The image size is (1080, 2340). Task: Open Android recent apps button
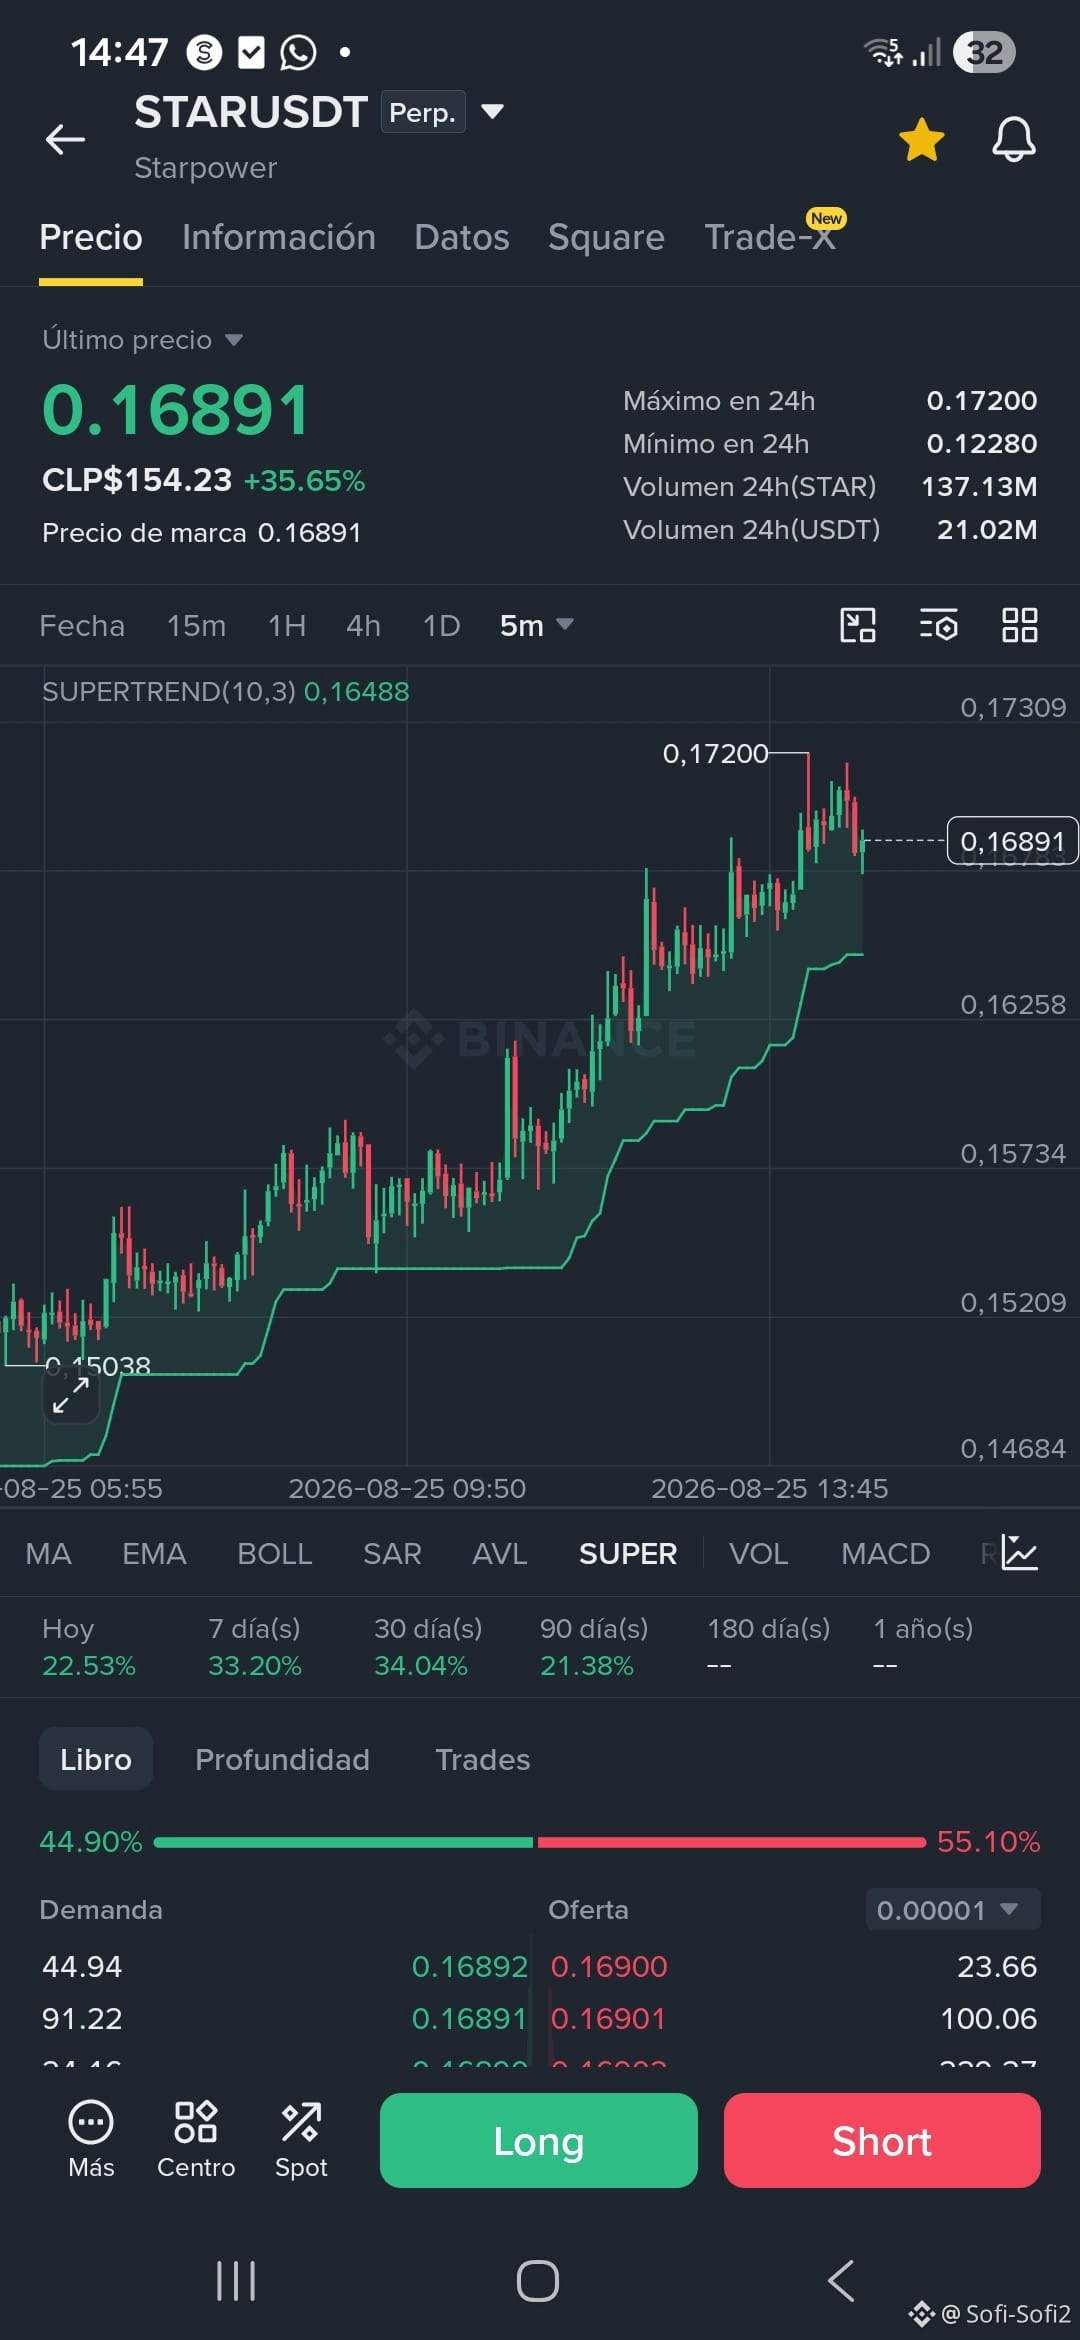click(x=236, y=2281)
